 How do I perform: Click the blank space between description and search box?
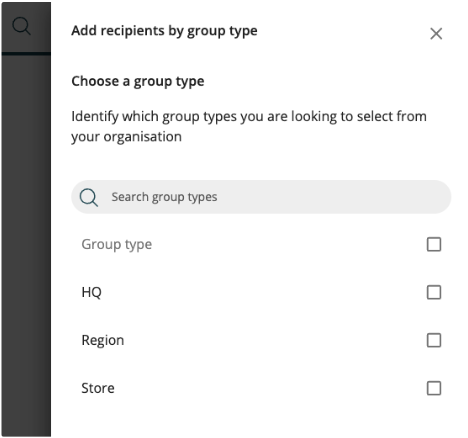click(261, 163)
